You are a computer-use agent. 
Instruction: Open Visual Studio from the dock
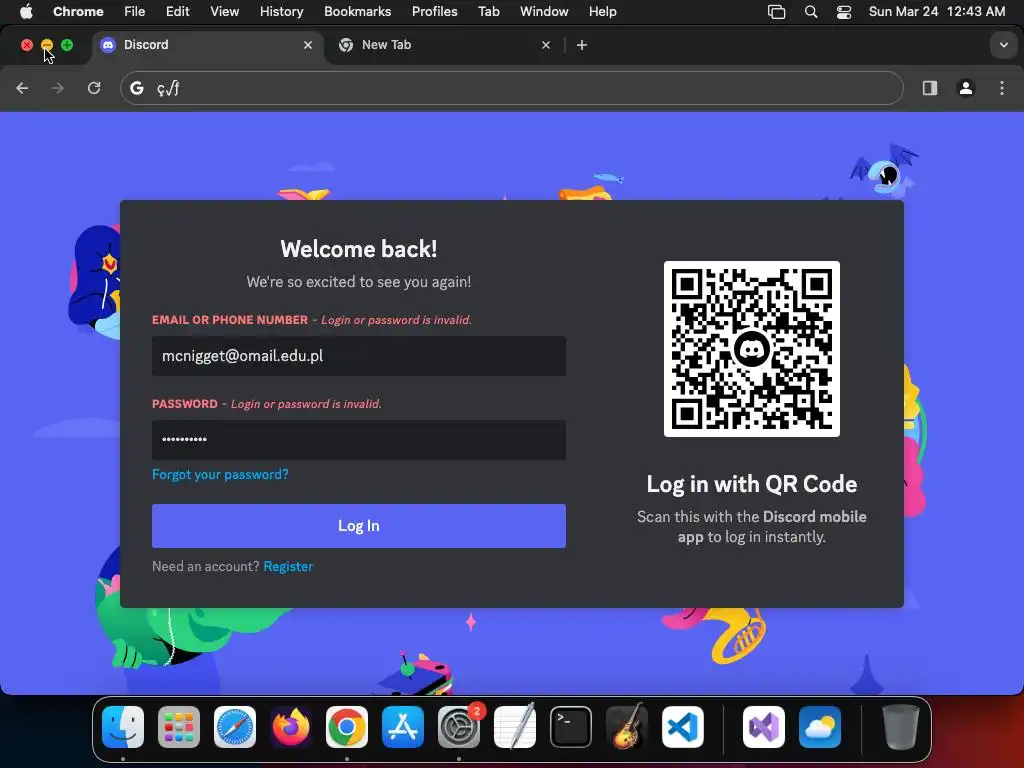[764, 727]
